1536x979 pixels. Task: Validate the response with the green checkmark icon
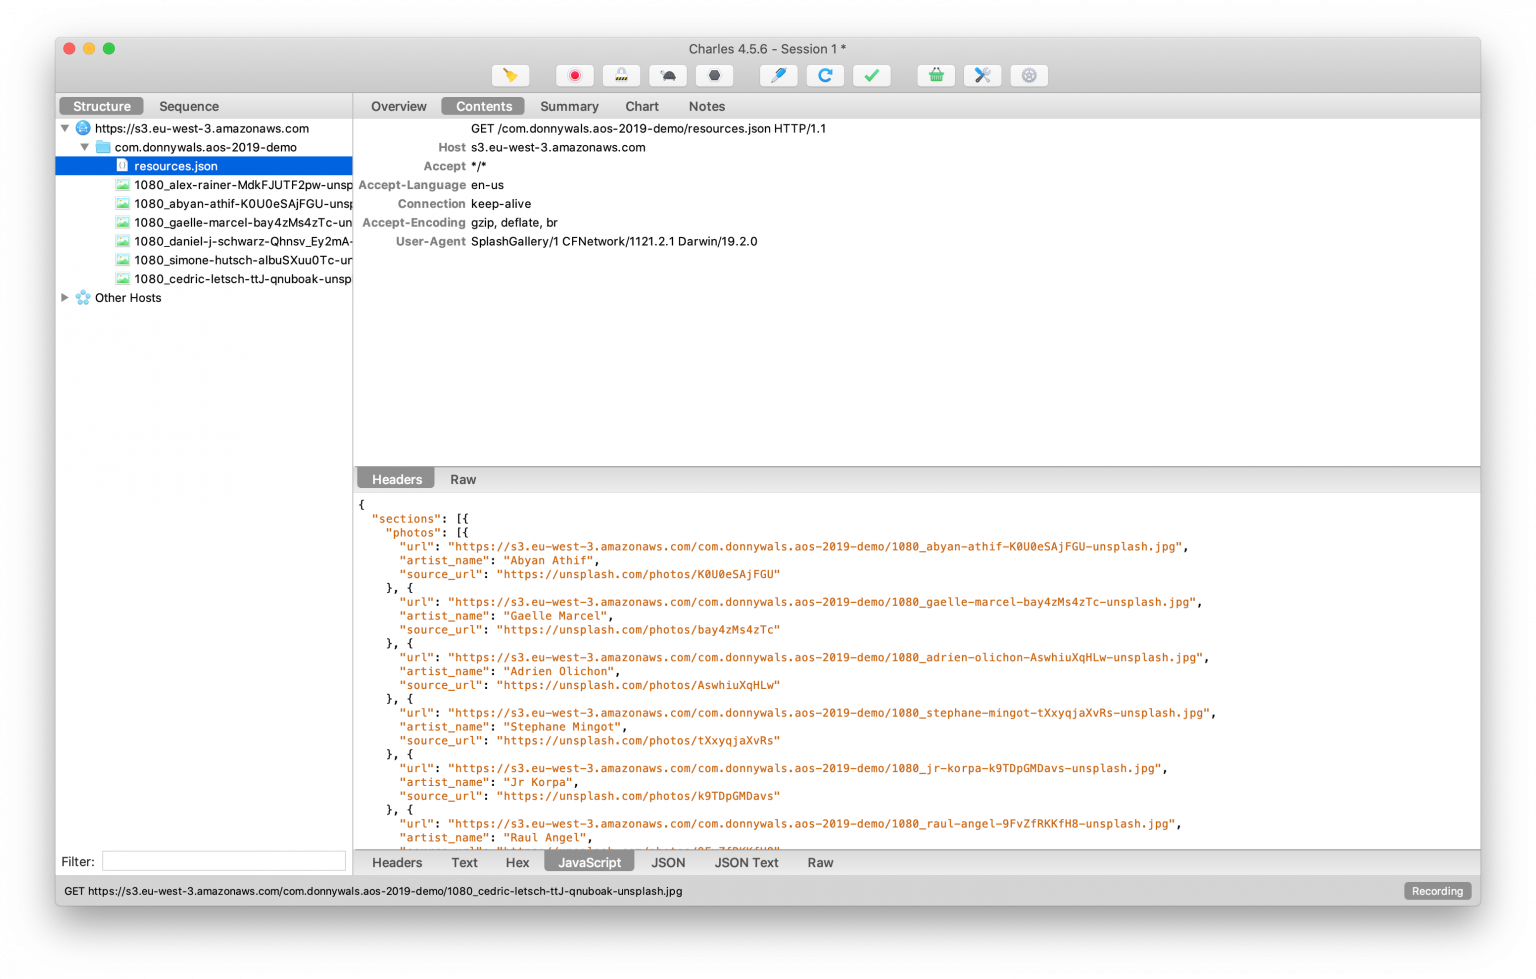tap(871, 75)
